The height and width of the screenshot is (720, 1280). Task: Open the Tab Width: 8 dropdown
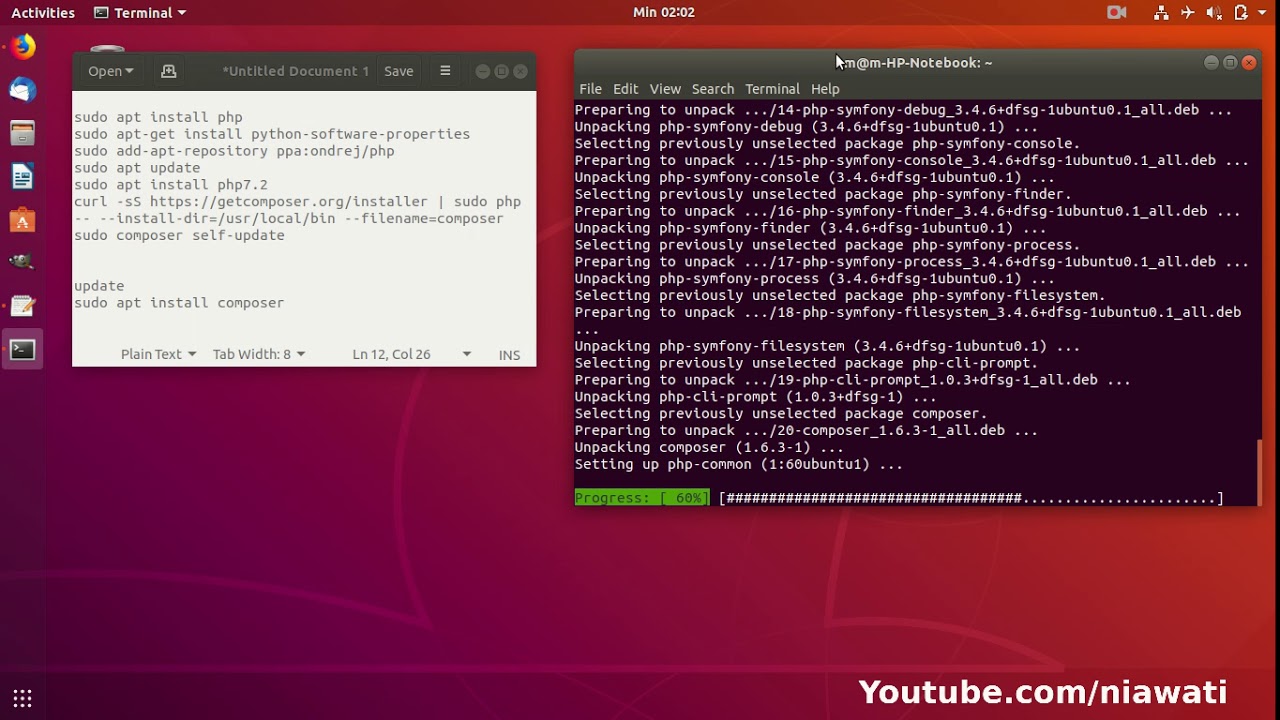(x=259, y=354)
